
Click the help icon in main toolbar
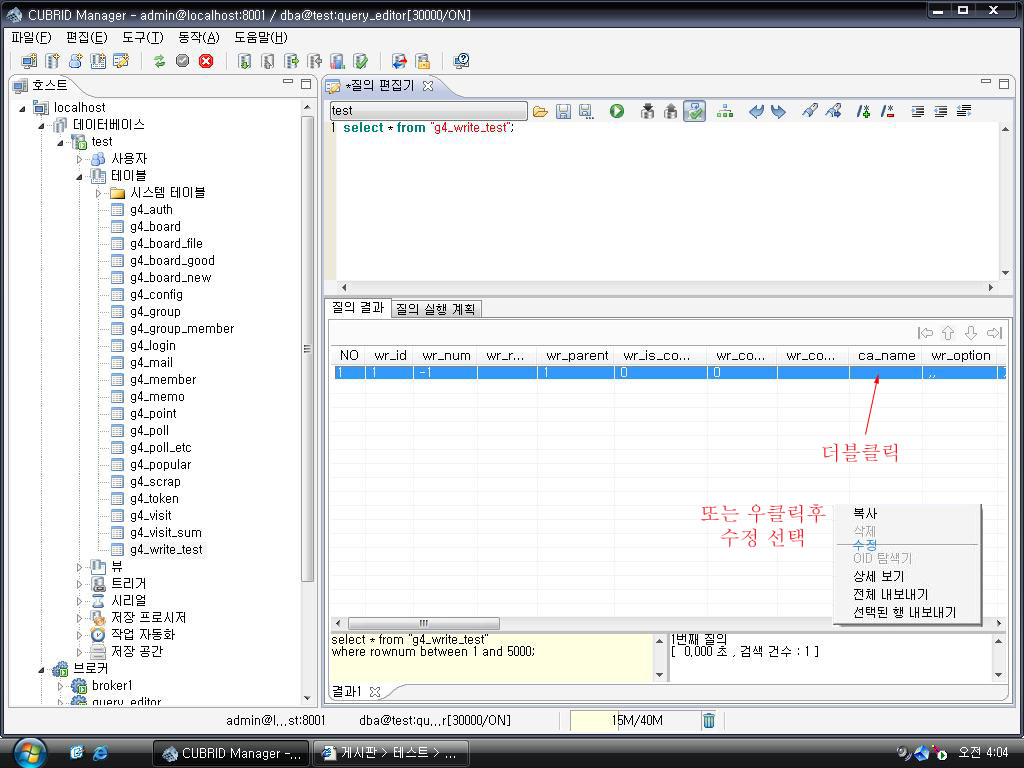tap(461, 61)
